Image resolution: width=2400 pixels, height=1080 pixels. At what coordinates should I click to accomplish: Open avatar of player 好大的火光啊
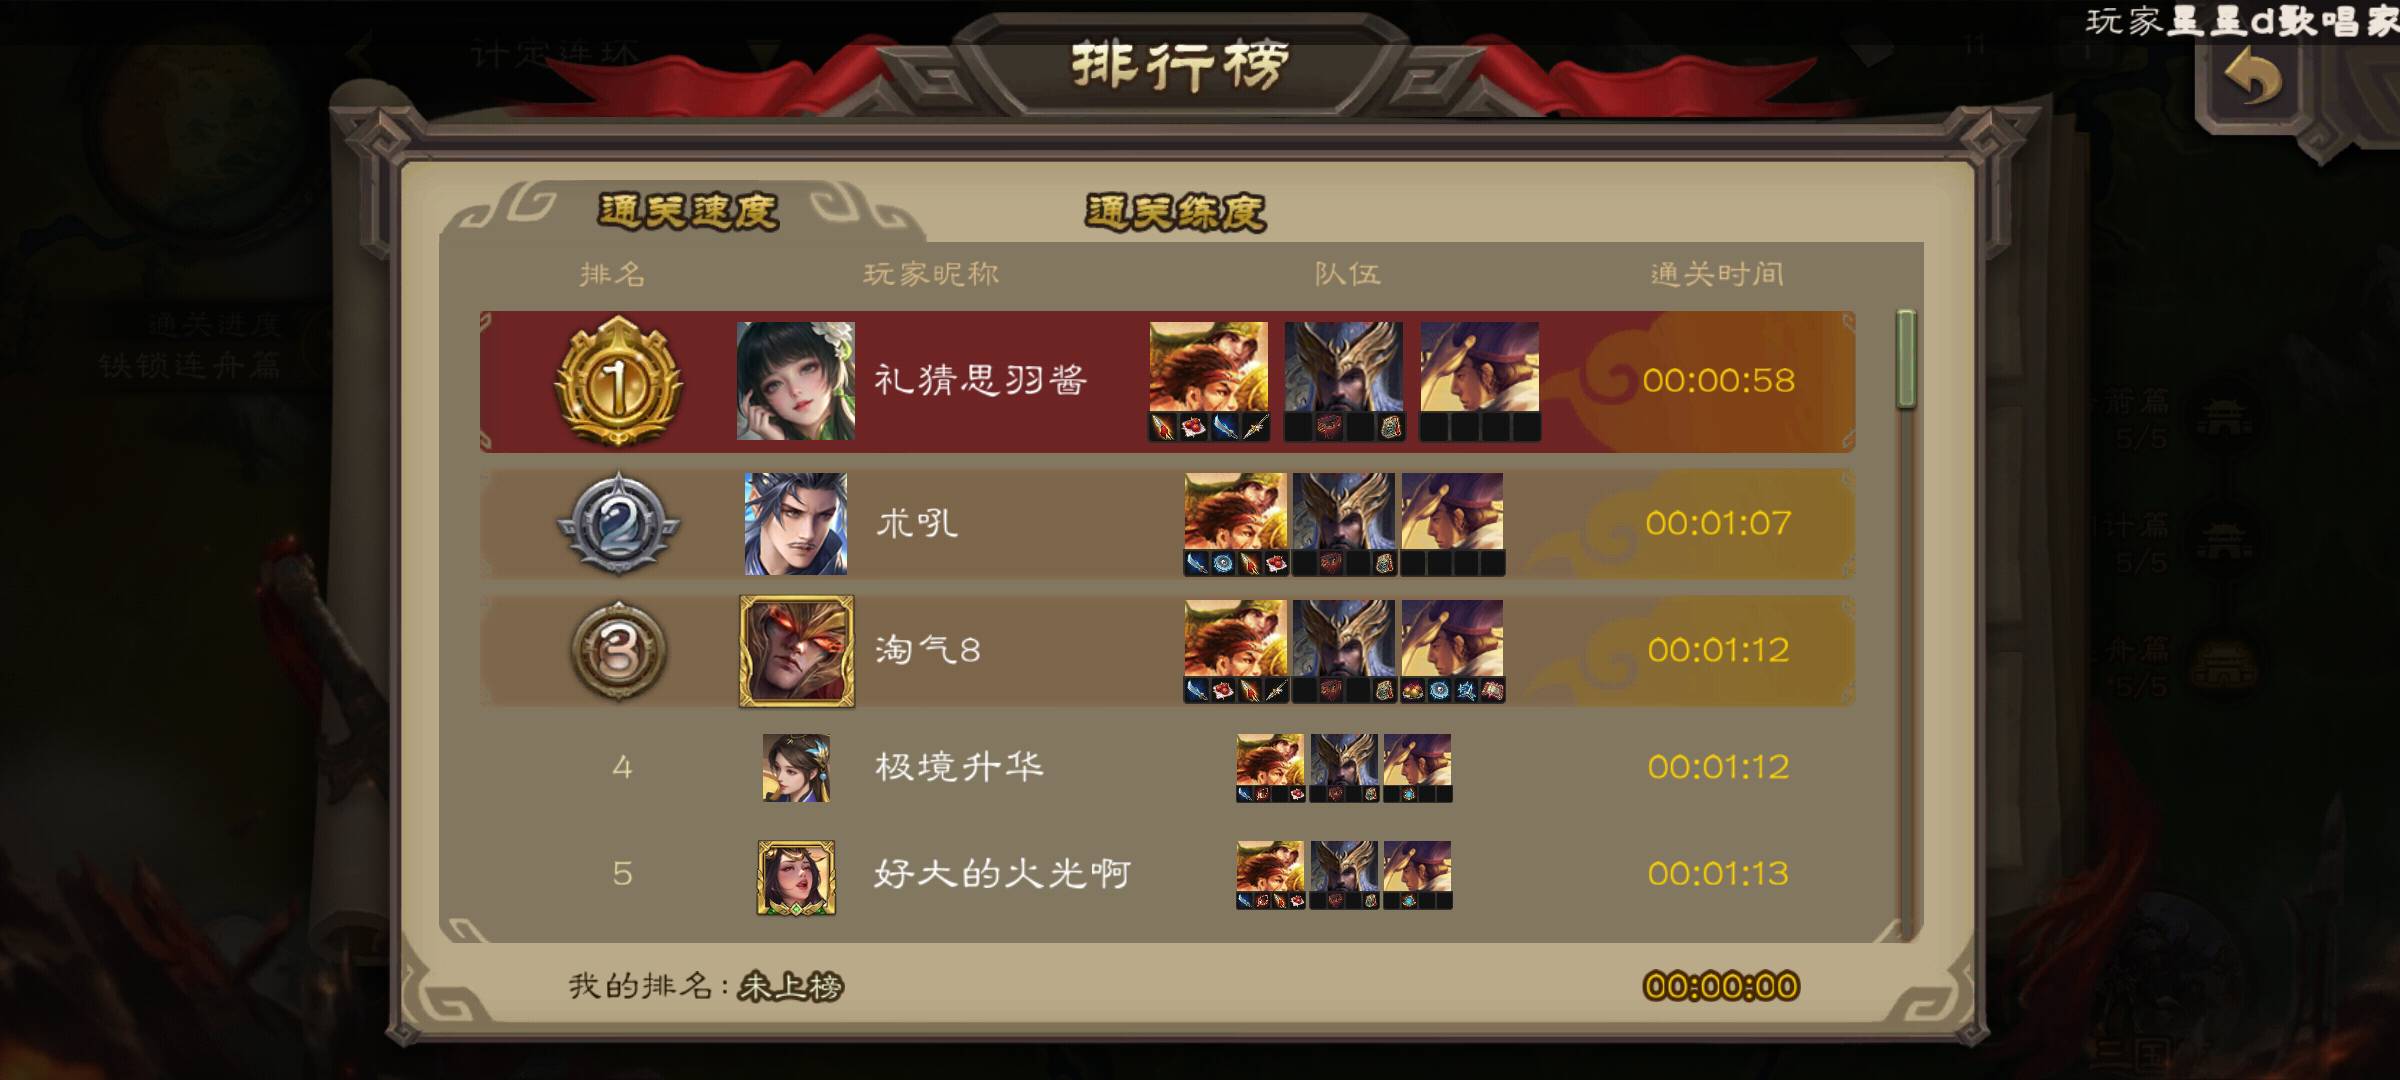pyautogui.click(x=797, y=878)
